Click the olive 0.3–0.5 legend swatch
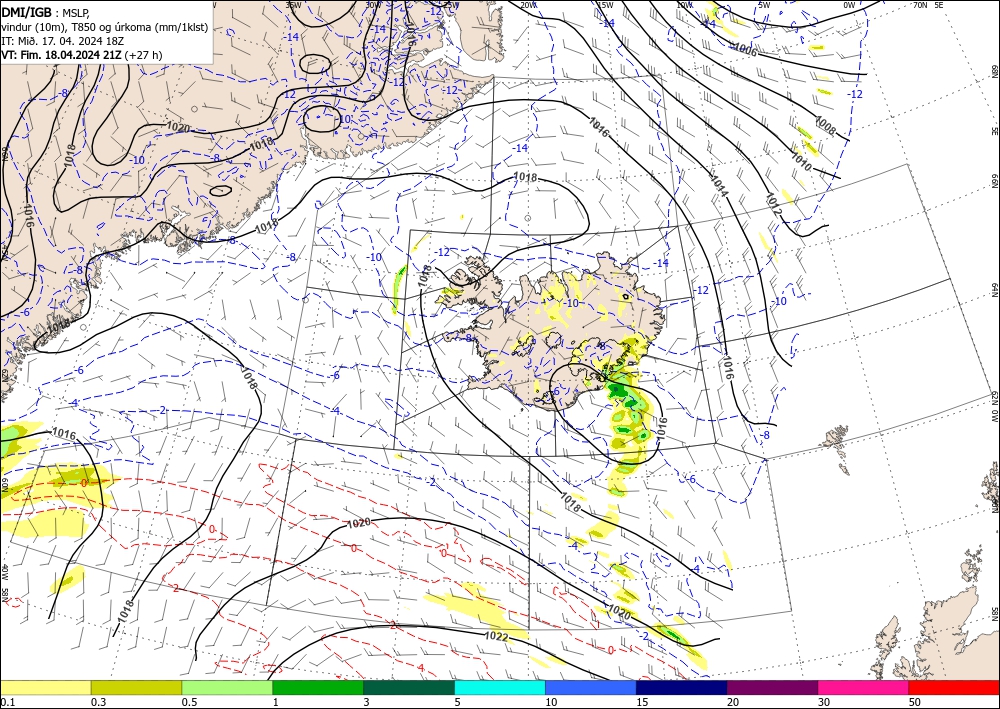1000x709 pixels. point(136,687)
